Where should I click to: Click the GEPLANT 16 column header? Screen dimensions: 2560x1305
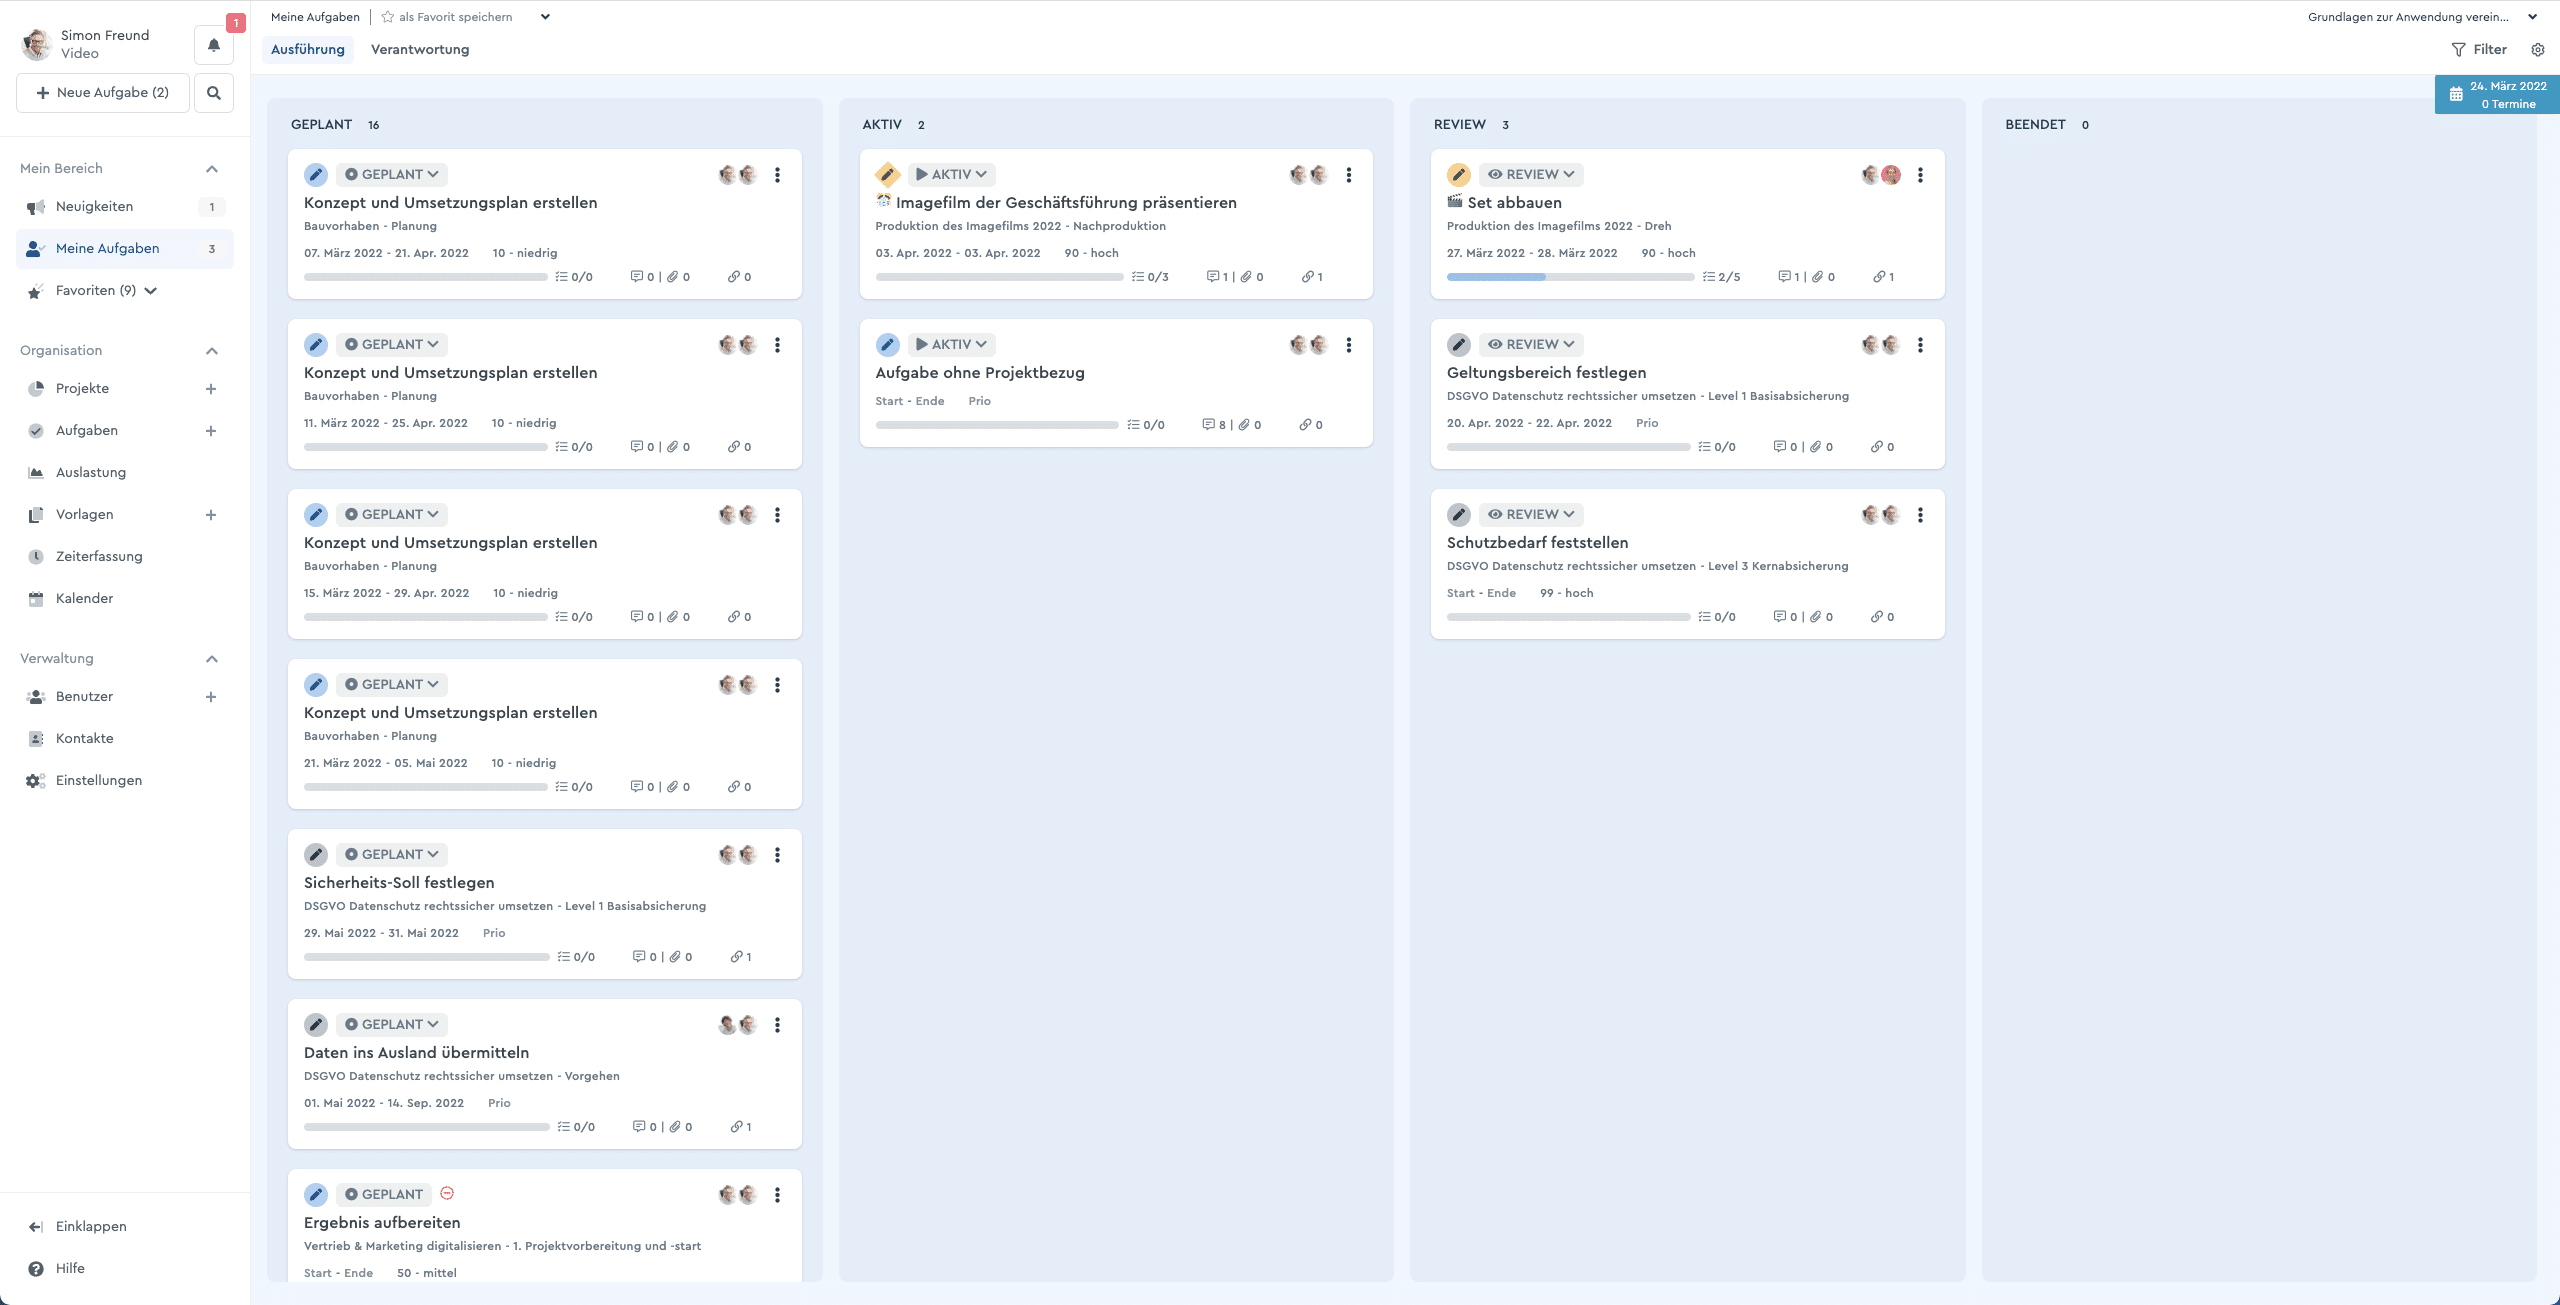[x=335, y=125]
